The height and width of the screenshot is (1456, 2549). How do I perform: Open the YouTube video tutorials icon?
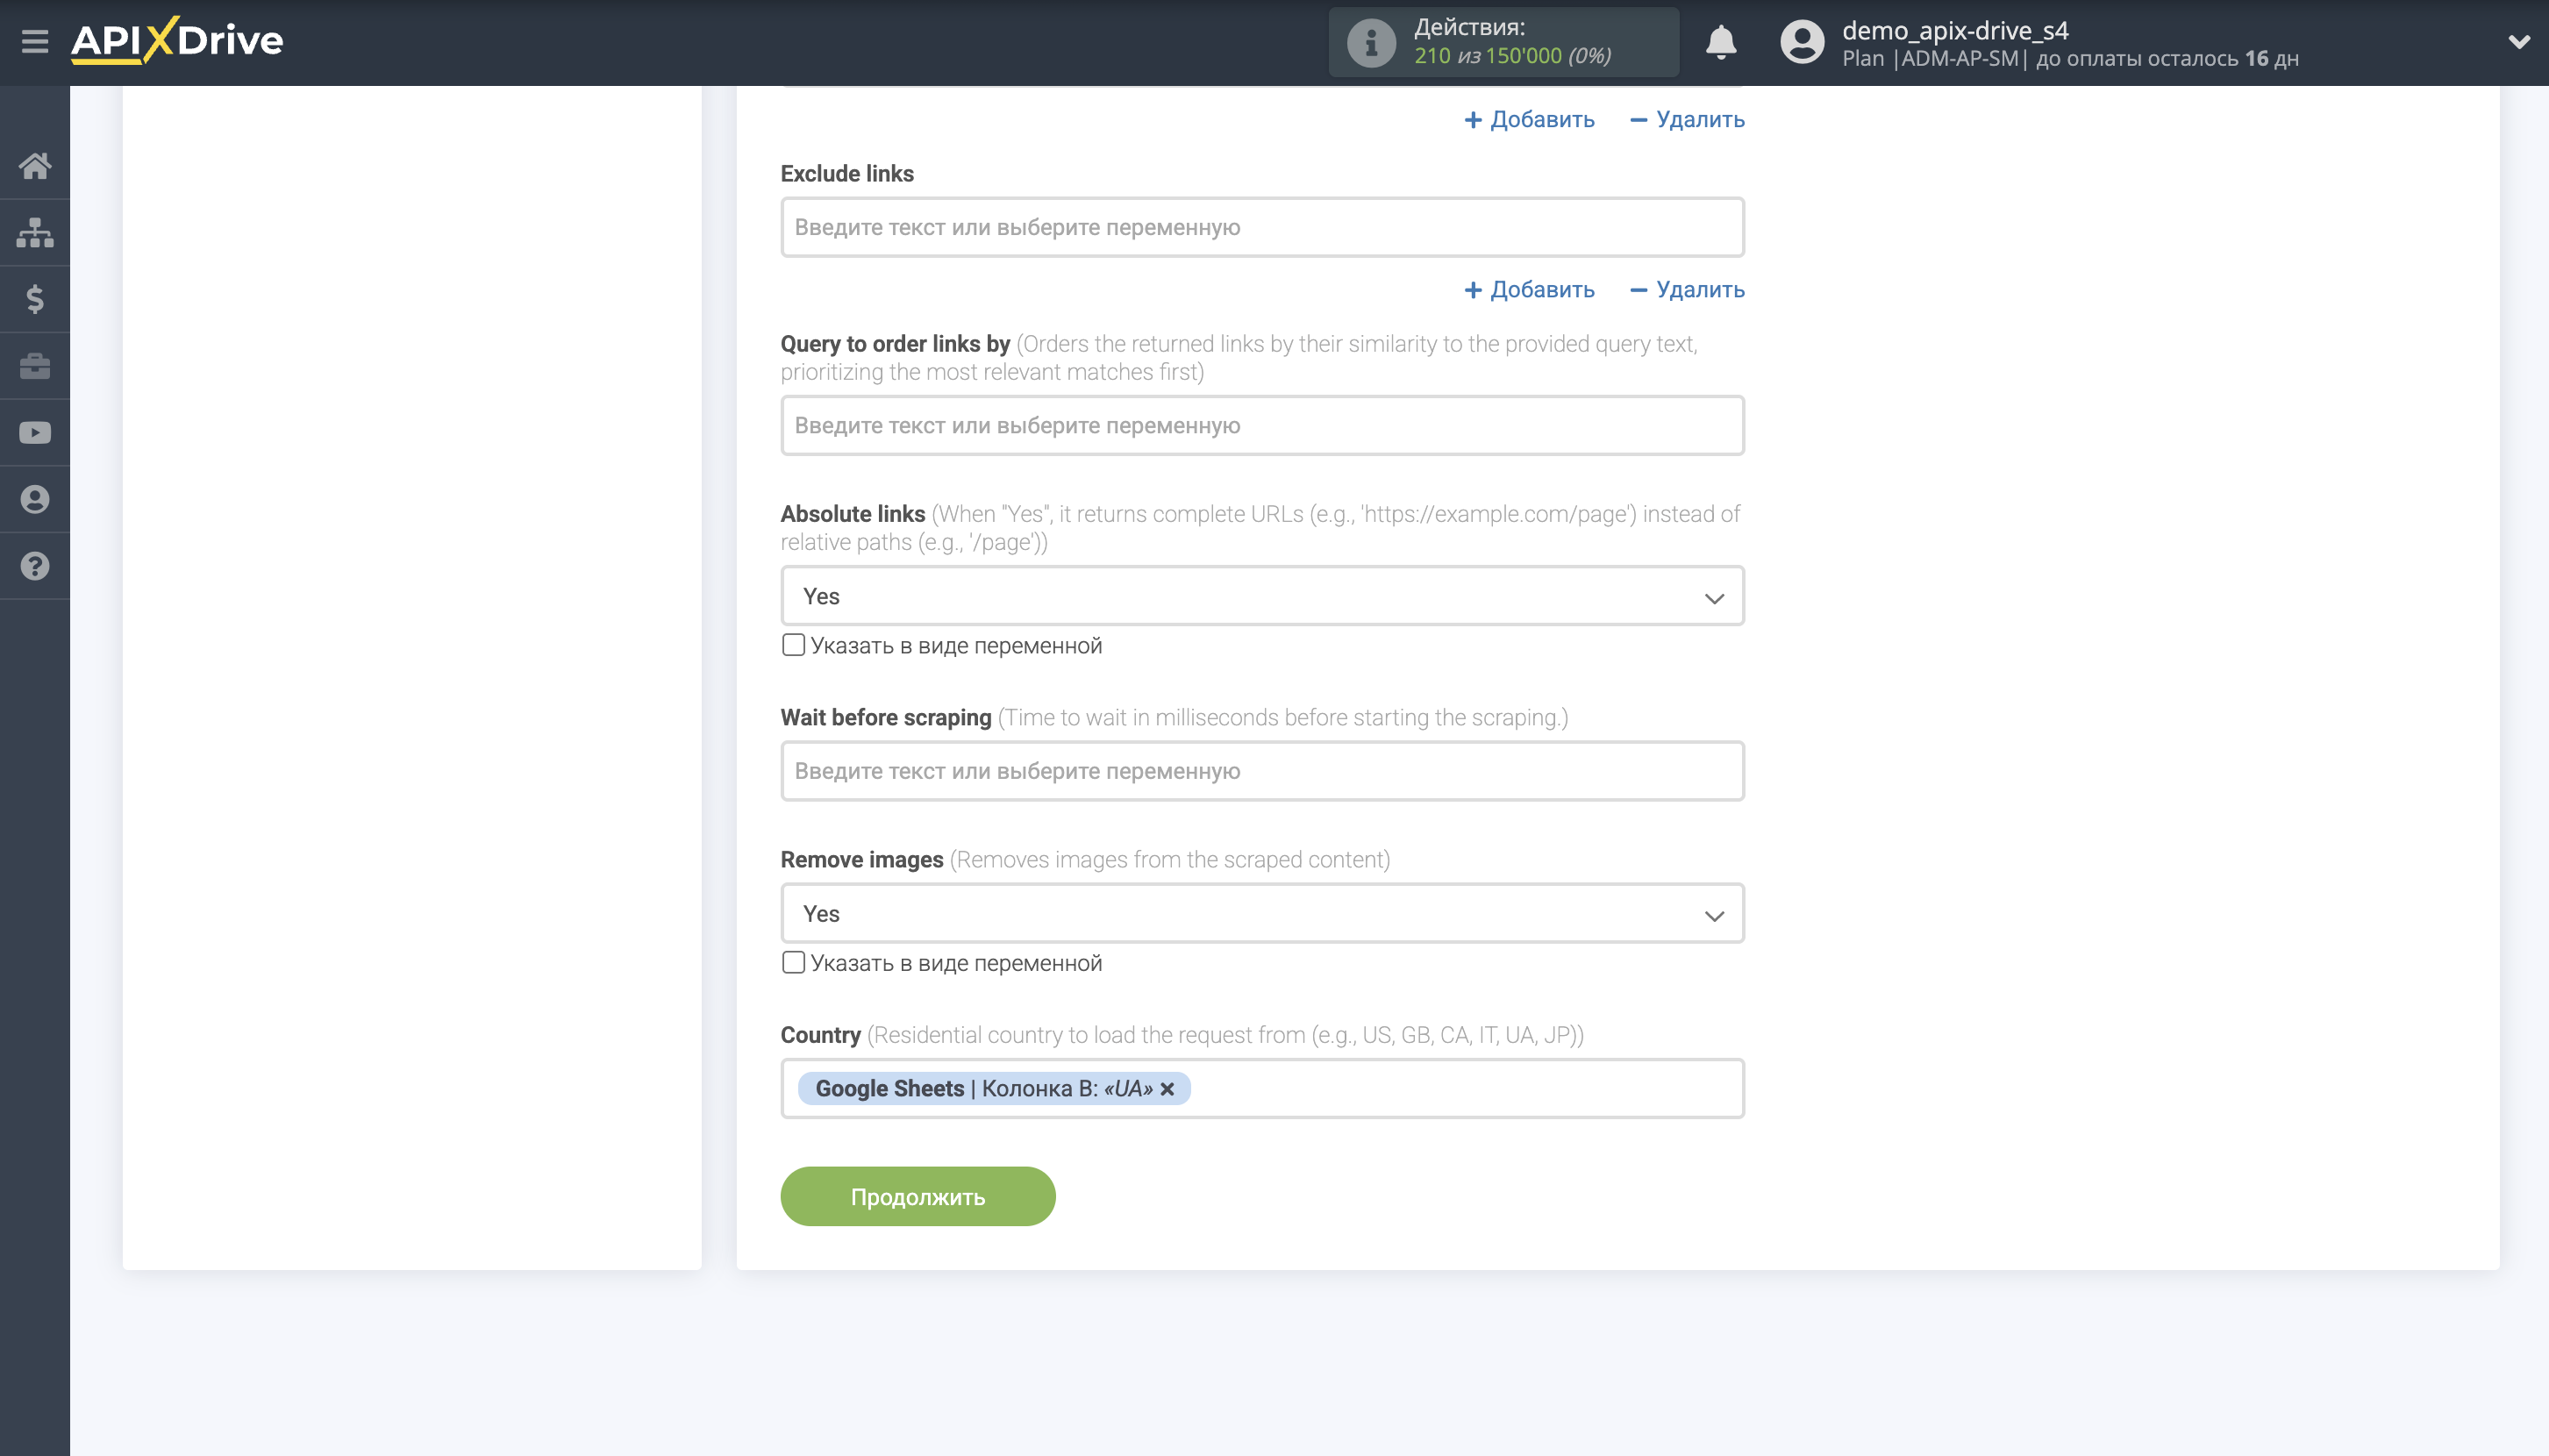click(35, 433)
